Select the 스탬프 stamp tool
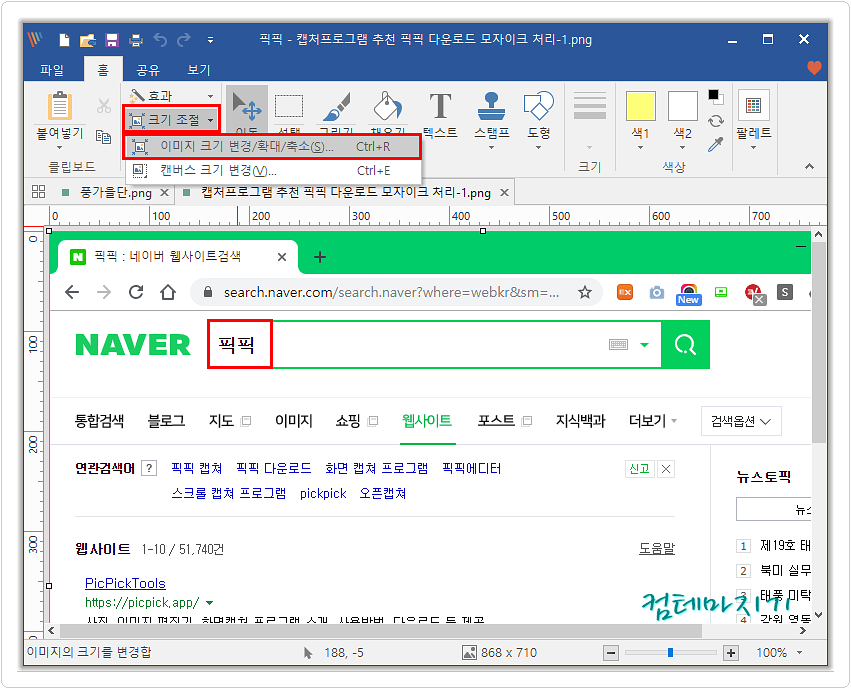Viewport: 851px width, 689px height. (x=492, y=106)
